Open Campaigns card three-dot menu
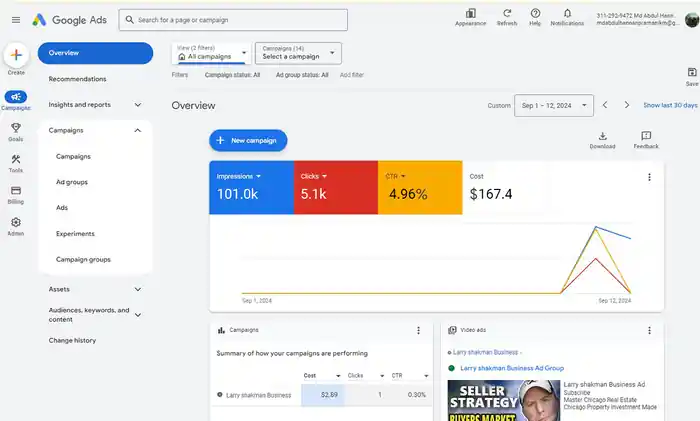Image resolution: width=700 pixels, height=421 pixels. pyautogui.click(x=418, y=330)
